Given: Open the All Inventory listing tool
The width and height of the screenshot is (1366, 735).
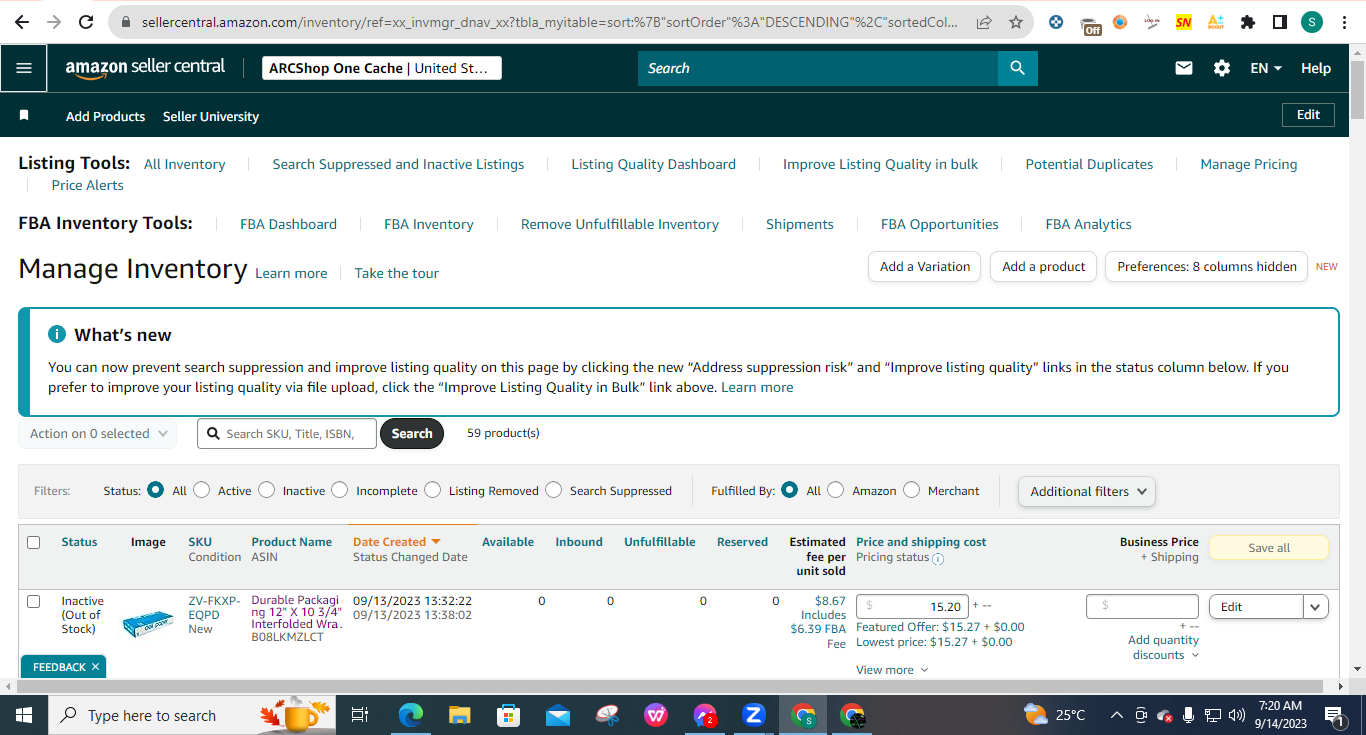Looking at the screenshot, I should coord(185,164).
